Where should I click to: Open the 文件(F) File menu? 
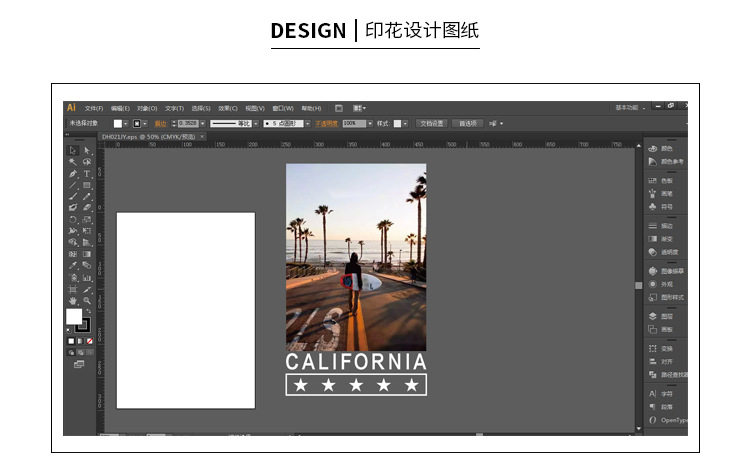[x=94, y=109]
